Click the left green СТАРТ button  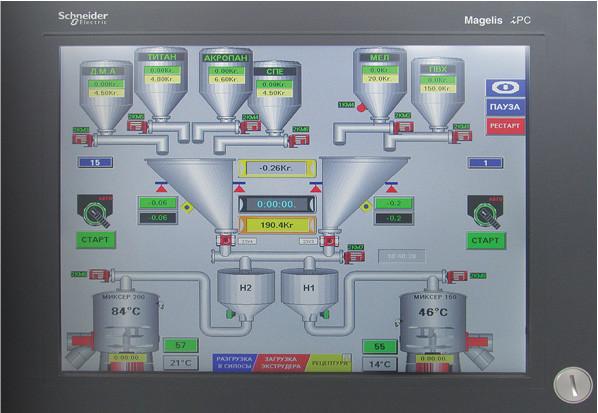point(95,240)
